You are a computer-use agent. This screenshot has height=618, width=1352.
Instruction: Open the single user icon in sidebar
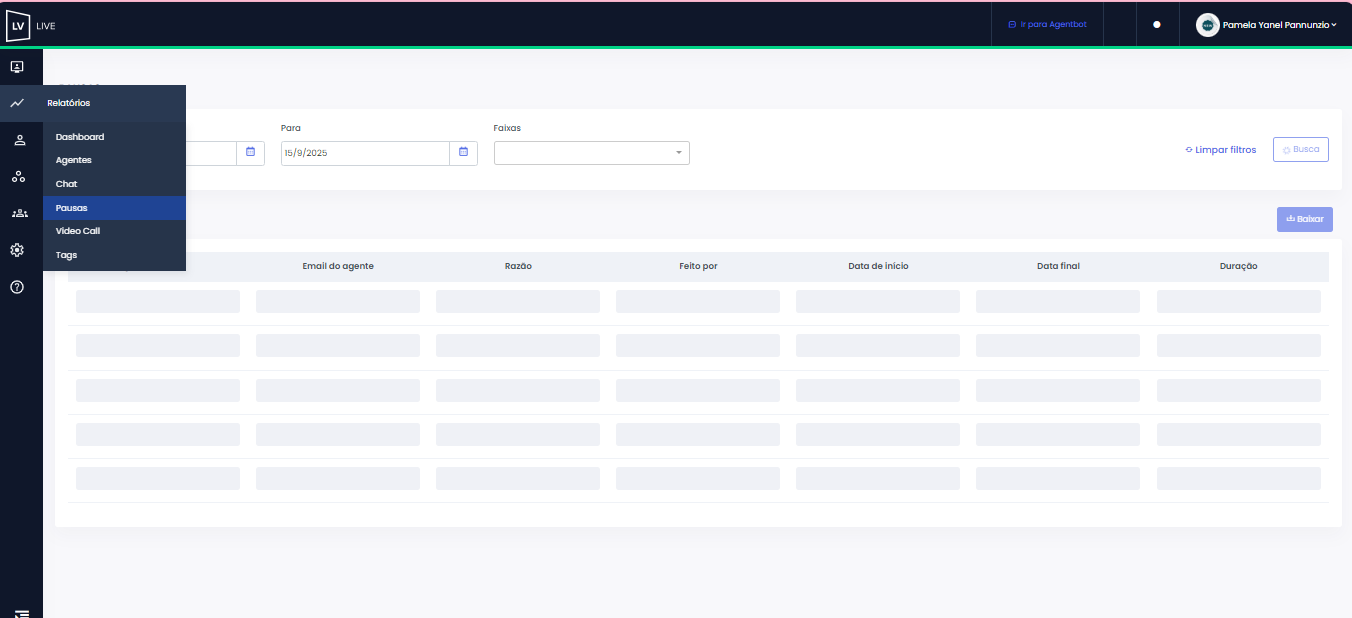click(x=19, y=140)
